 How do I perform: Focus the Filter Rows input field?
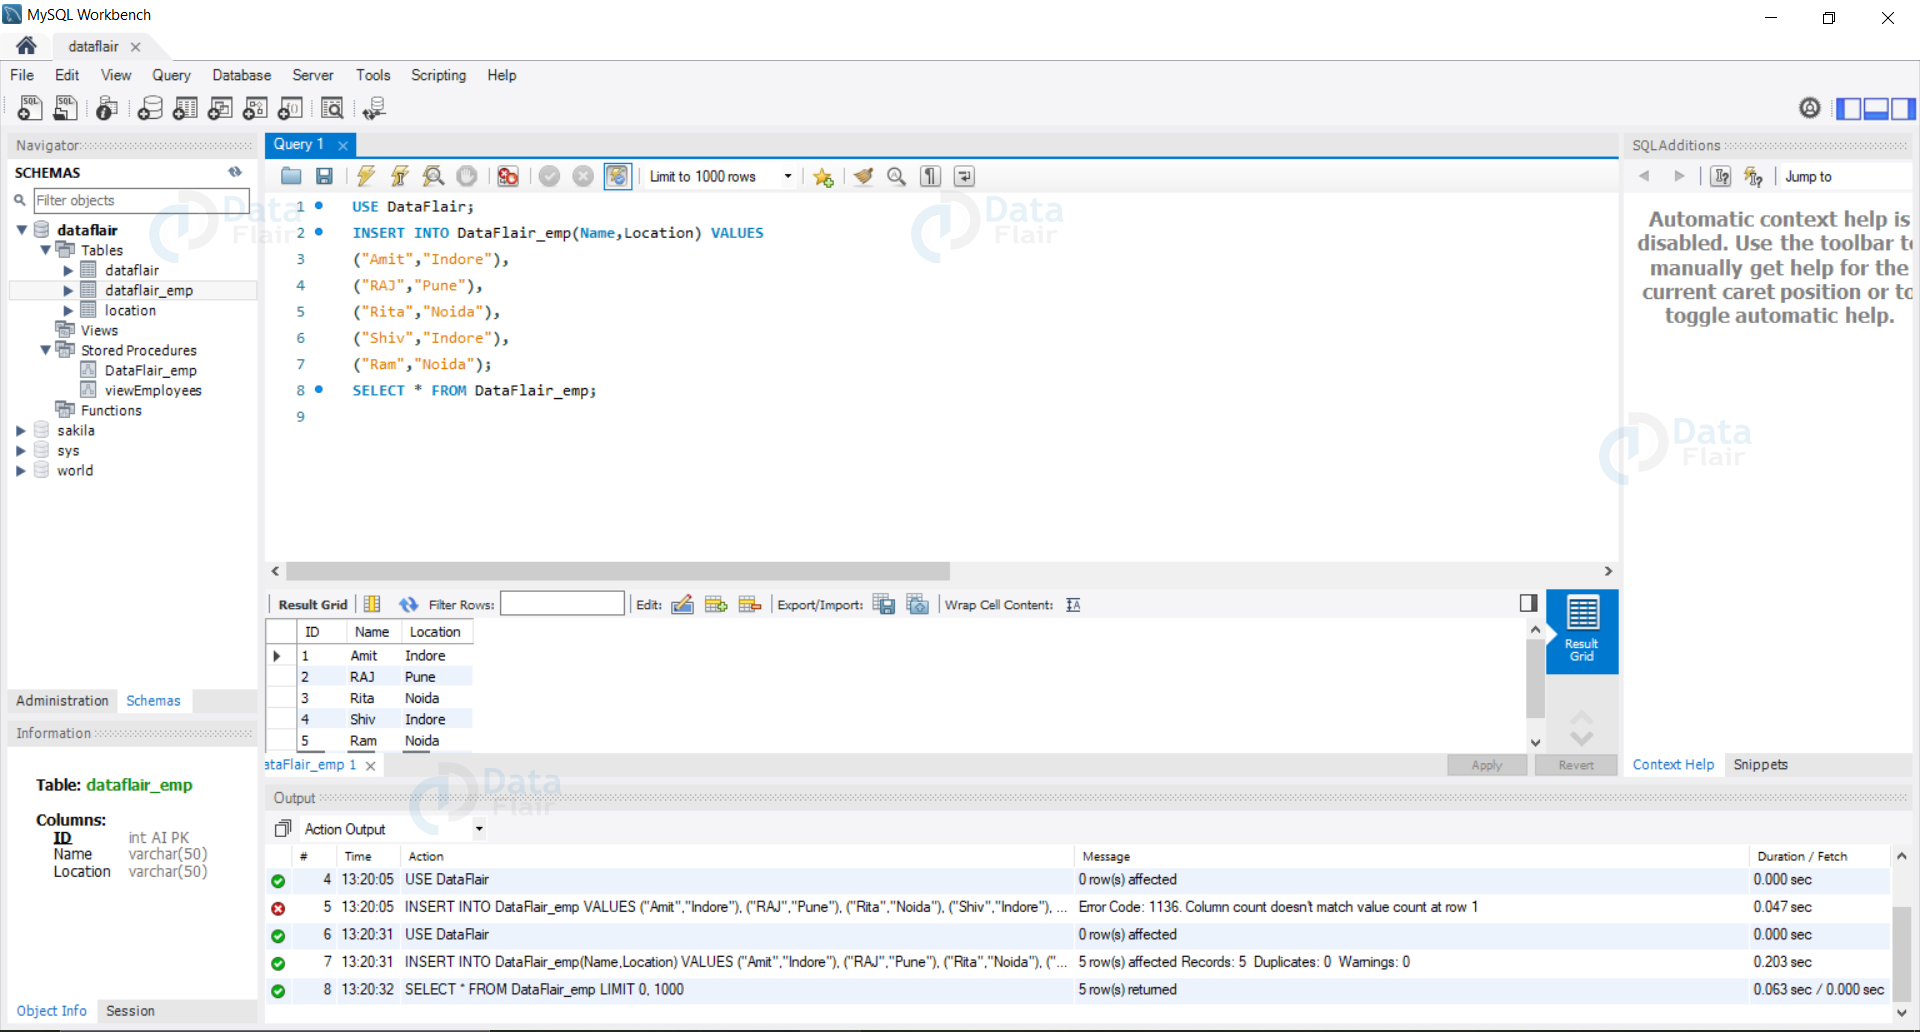pos(562,604)
